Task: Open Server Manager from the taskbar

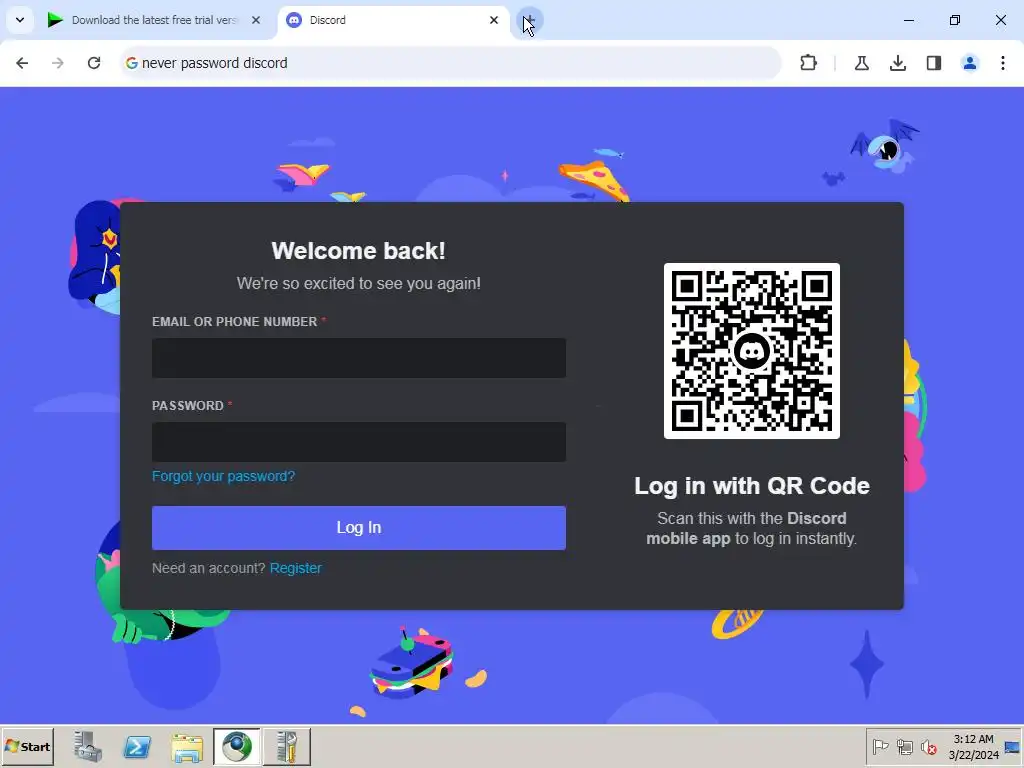Action: point(88,746)
